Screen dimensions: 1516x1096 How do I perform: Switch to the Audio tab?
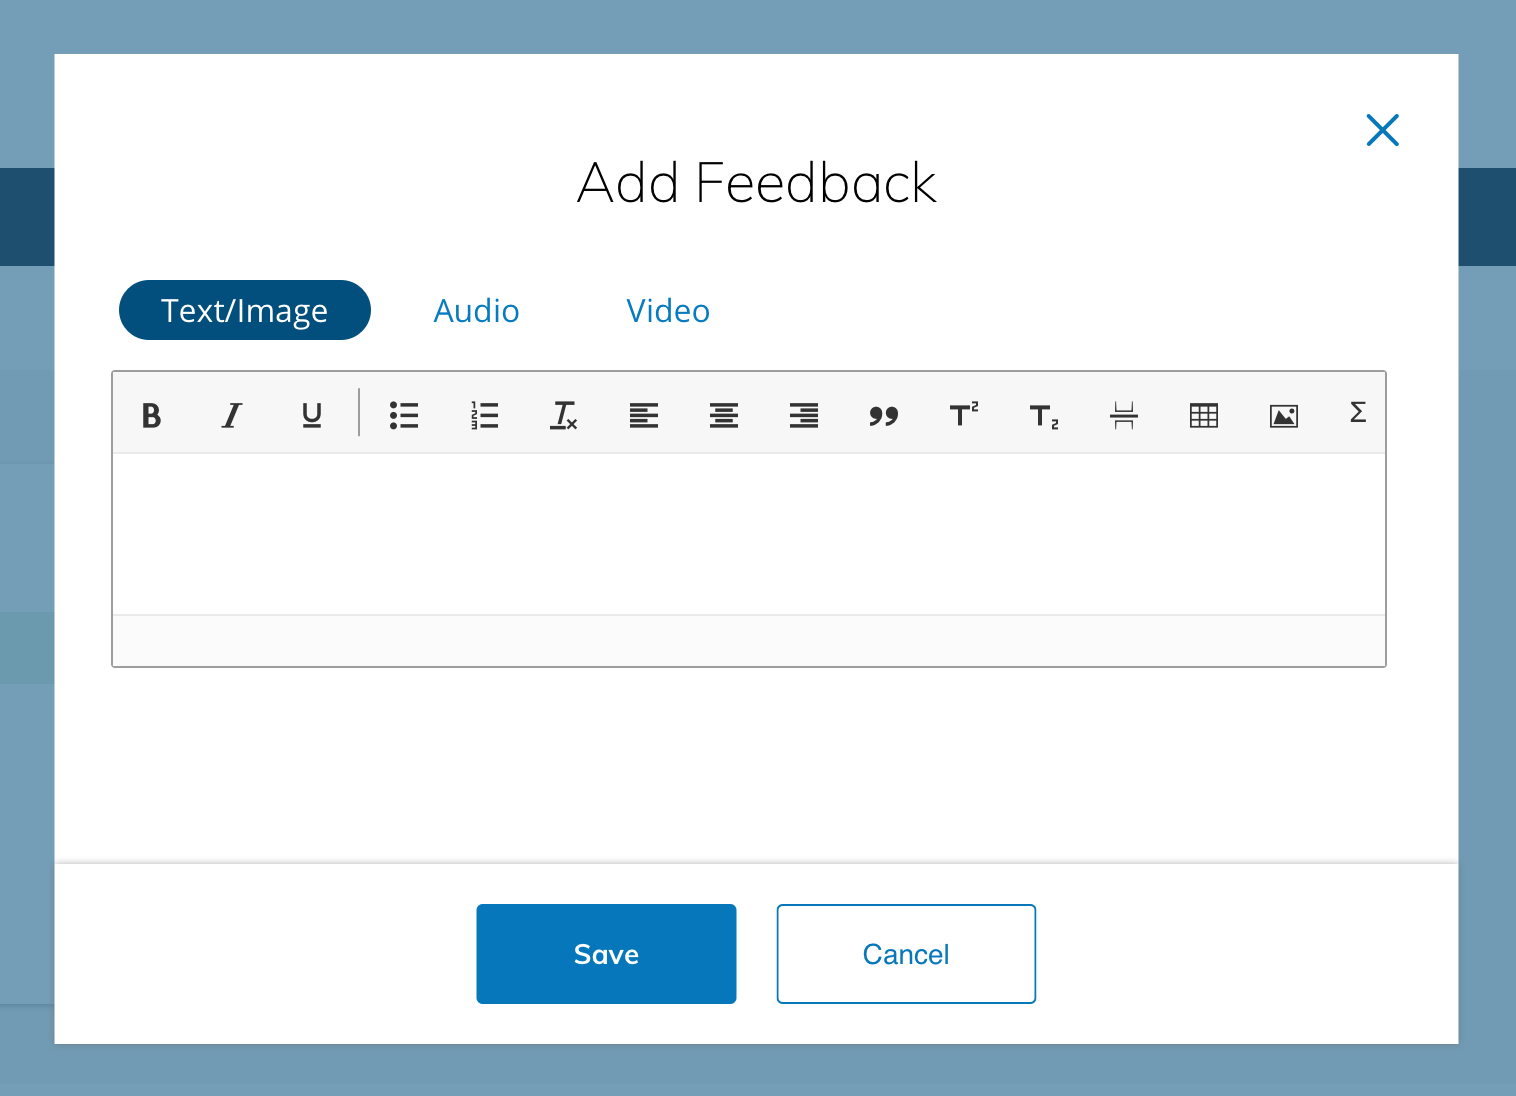pos(476,310)
